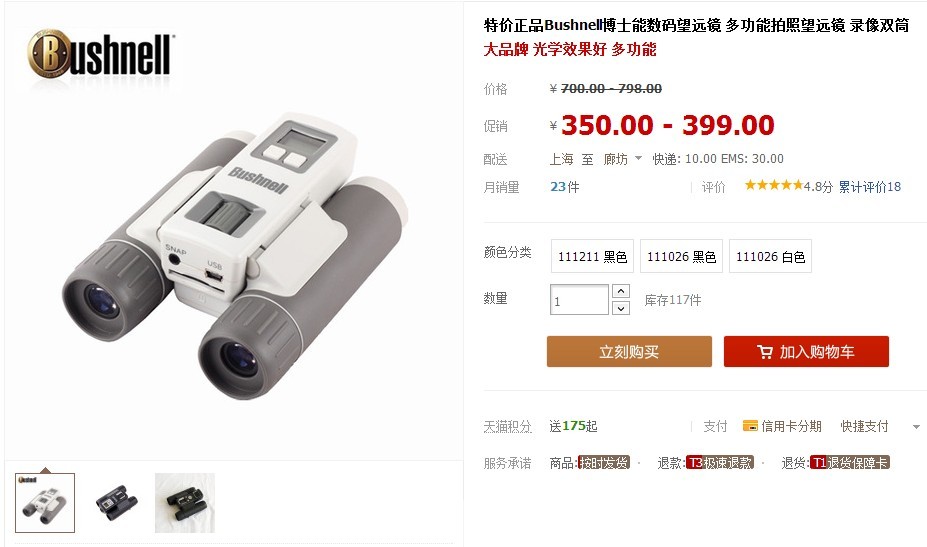Click the five-star rating icons
Image resolution: width=927 pixels, height=547 pixels.
[x=773, y=186]
